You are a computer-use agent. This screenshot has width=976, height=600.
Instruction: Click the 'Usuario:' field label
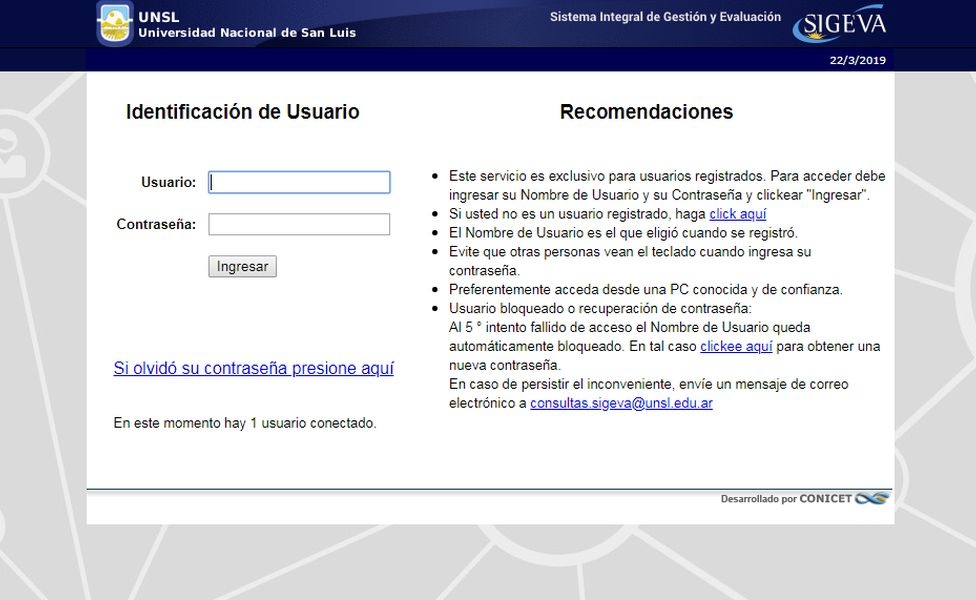[168, 182]
